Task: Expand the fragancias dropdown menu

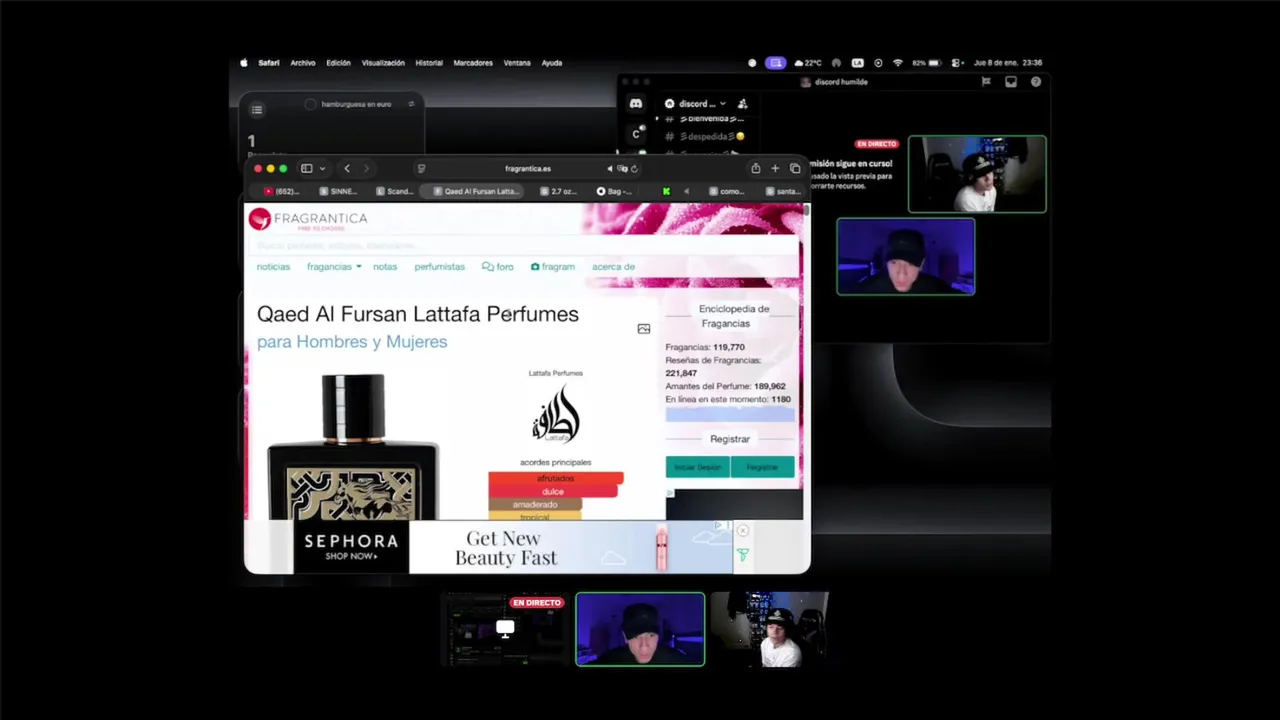Action: pyautogui.click(x=334, y=267)
